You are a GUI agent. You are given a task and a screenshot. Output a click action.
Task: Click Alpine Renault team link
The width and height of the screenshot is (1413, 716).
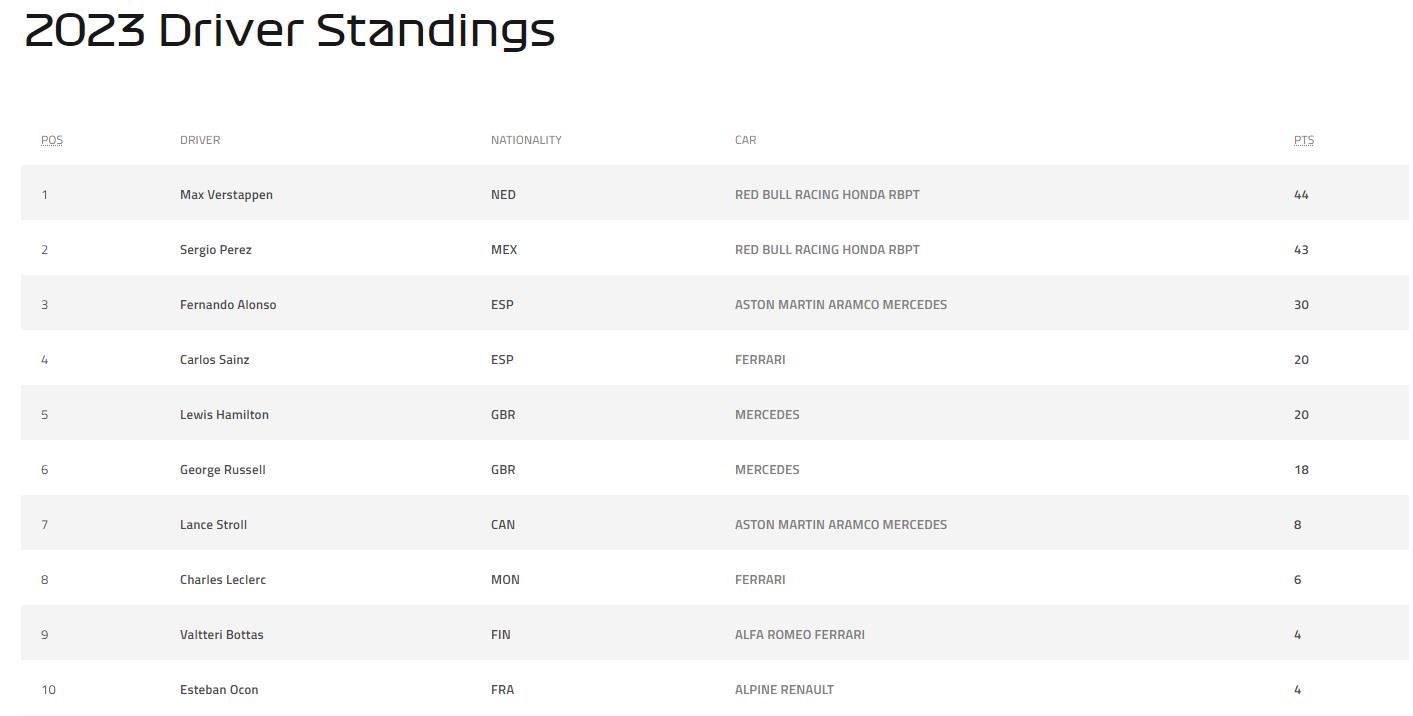(x=784, y=690)
